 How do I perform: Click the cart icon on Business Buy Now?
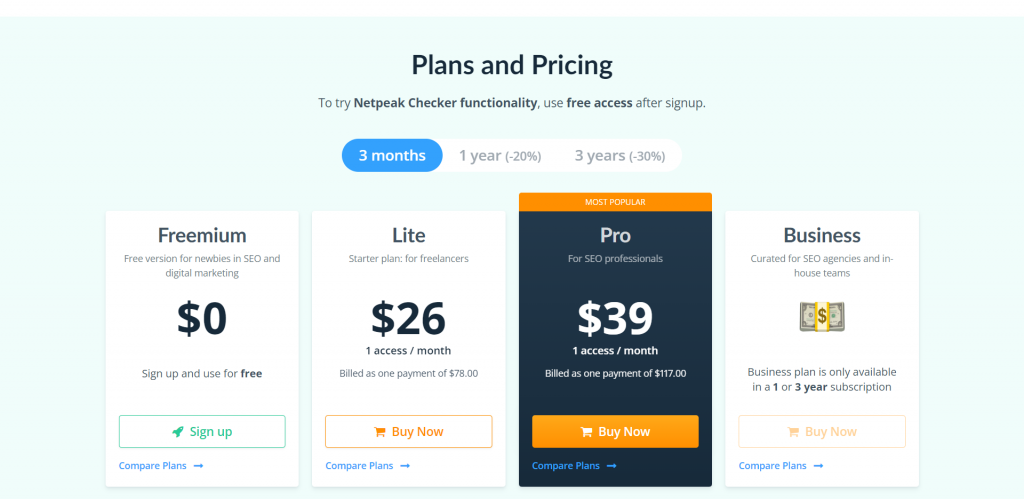793,432
